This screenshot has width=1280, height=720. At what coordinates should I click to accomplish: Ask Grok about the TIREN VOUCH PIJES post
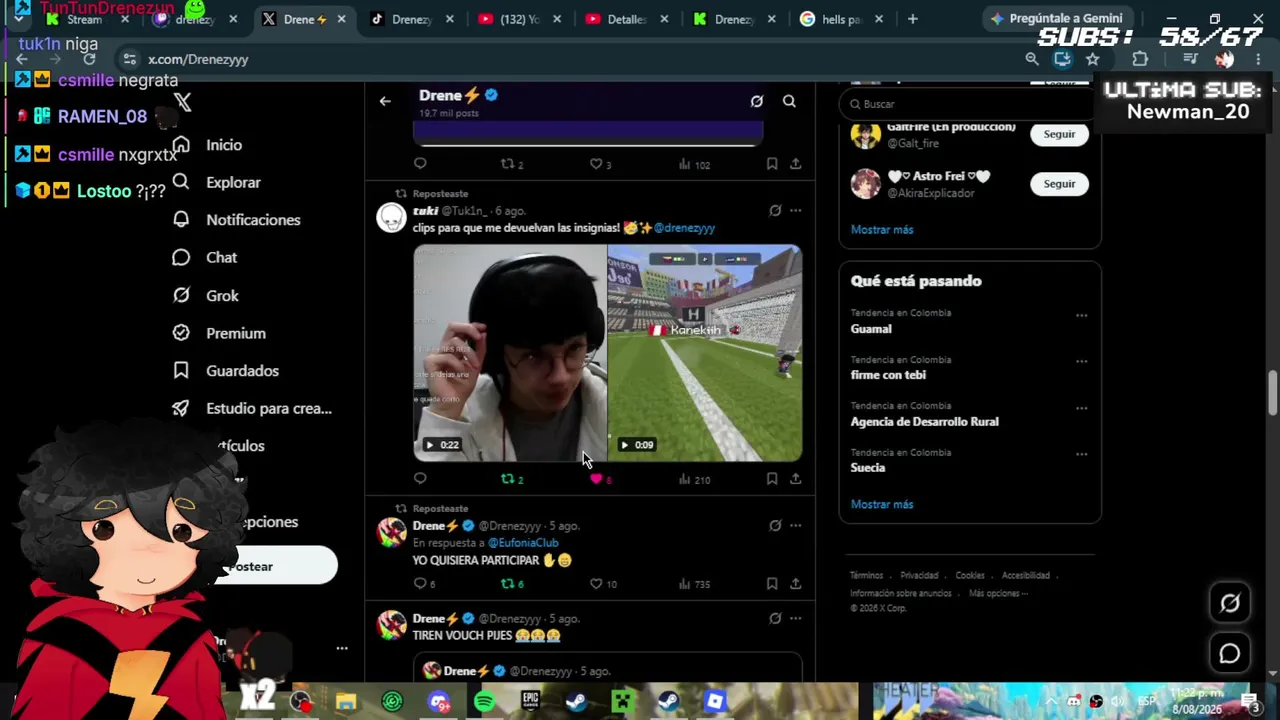tap(775, 618)
